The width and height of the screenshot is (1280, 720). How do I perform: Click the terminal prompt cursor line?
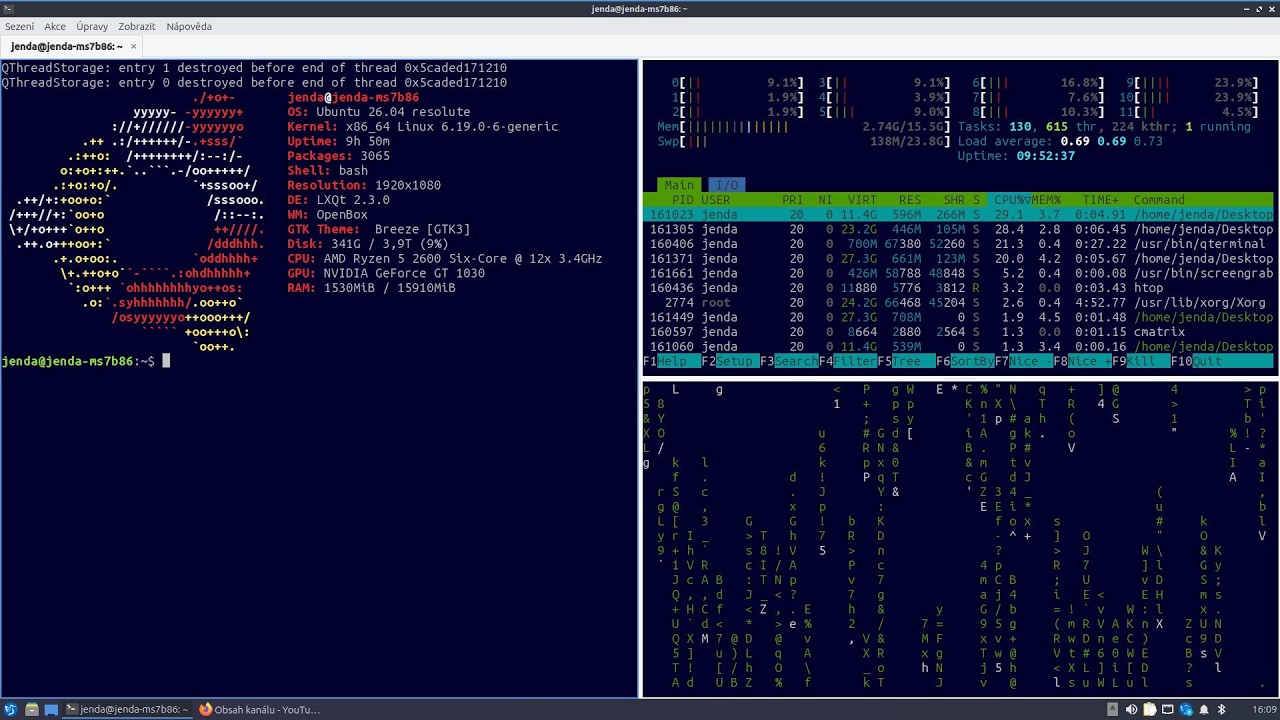(86, 361)
